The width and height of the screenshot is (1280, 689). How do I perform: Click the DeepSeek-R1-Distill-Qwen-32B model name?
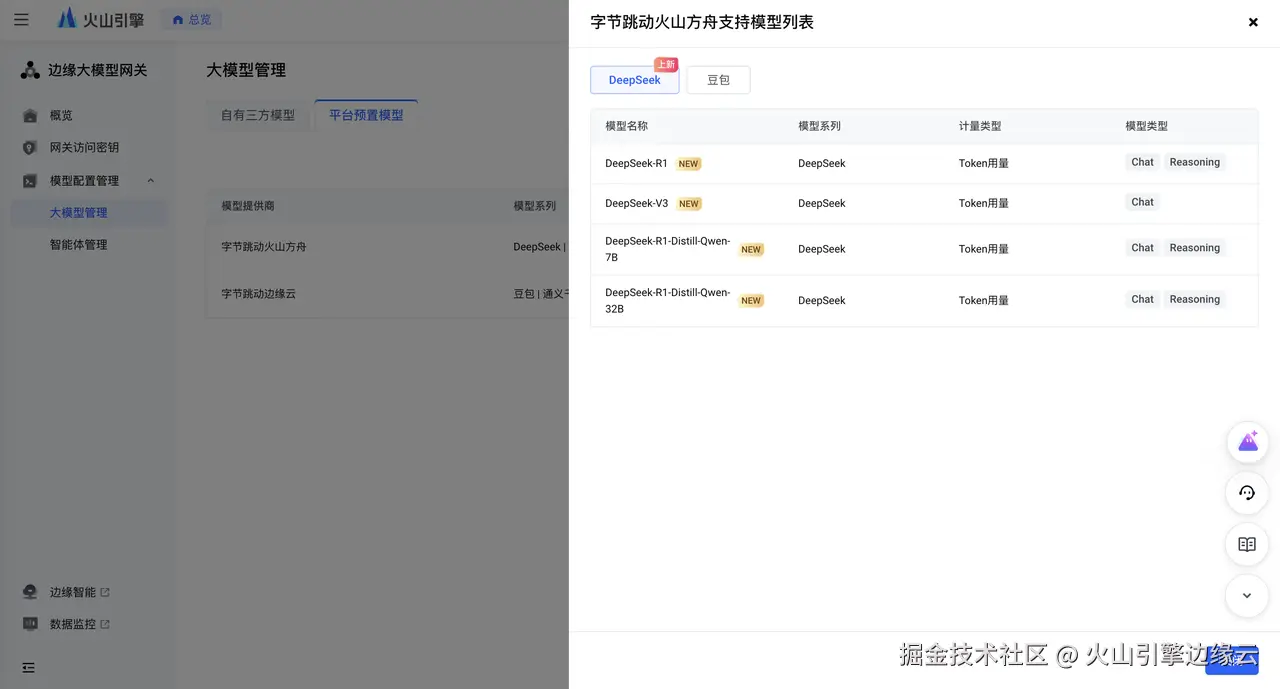coord(668,301)
